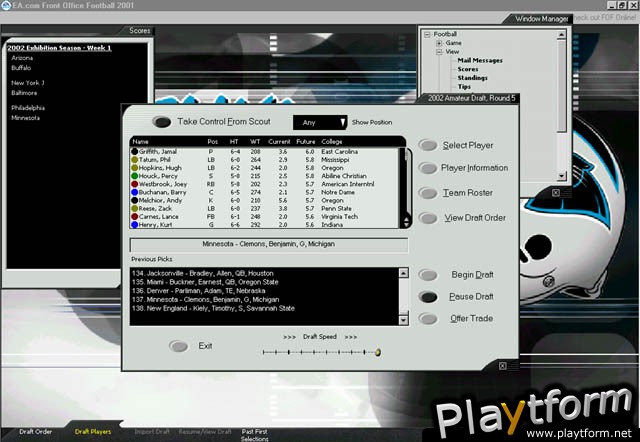Click the Window Manager scrollbar up arrow
Image resolution: width=640 pixels, height=442 pixels.
click(x=562, y=35)
